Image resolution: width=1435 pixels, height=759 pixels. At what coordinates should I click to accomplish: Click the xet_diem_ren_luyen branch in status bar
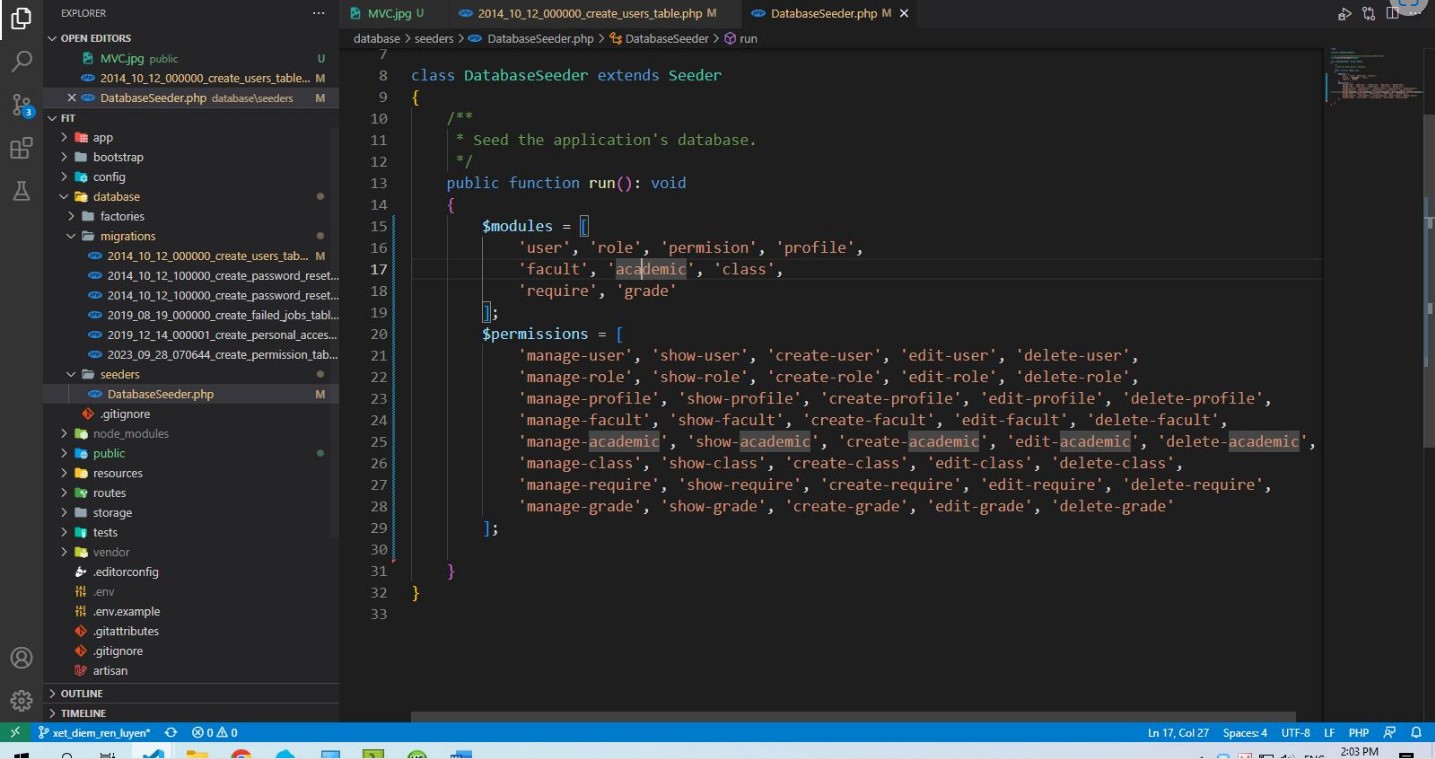pos(94,733)
